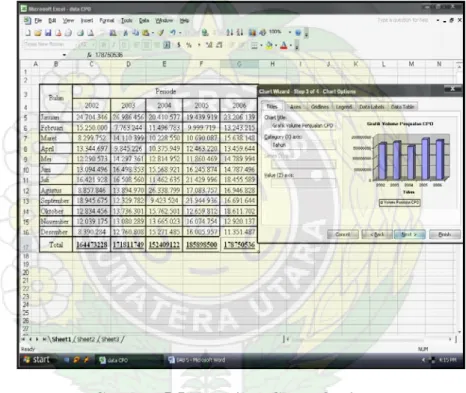The image size is (466, 393).
Task: Open the Fill Color dropdown arrow
Action: 276,45
